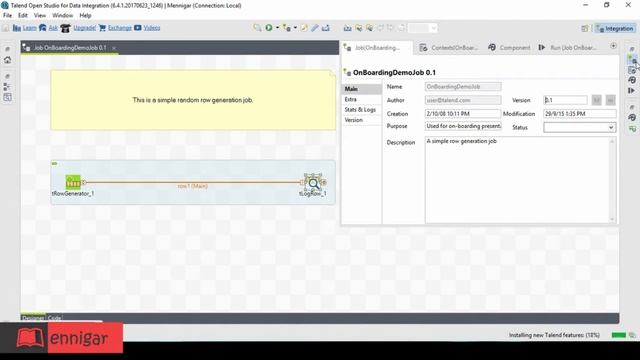Click the Author field
640x360 pixels.
click(x=463, y=100)
